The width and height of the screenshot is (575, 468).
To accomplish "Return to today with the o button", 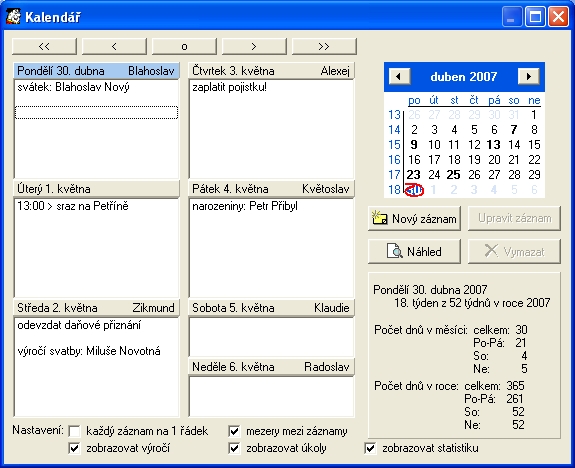I will point(184,46).
